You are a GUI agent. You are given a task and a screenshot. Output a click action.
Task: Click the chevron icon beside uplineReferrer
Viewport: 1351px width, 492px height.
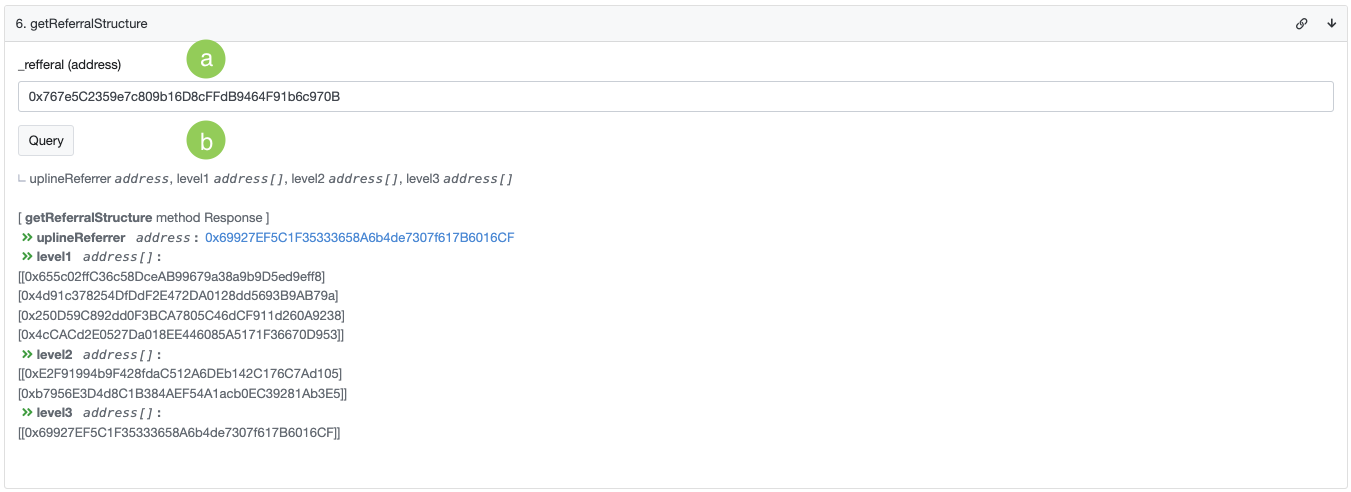click(27, 238)
